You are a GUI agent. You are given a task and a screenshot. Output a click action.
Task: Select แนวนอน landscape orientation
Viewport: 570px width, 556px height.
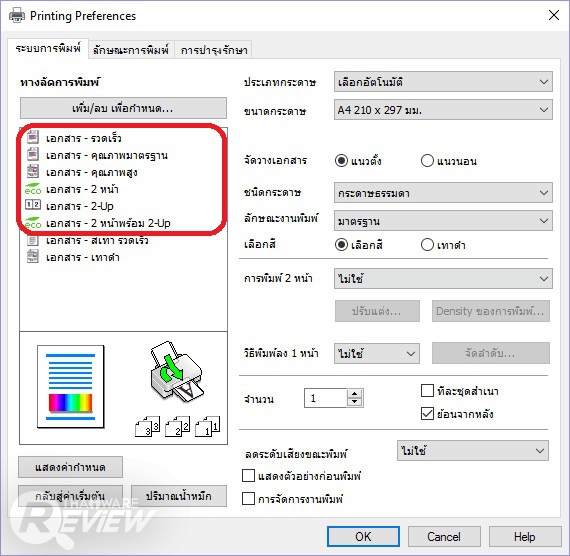428,160
